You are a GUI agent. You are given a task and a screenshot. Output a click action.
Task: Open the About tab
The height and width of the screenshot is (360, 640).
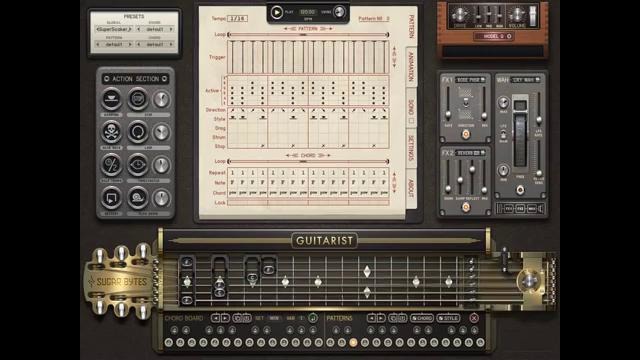tap(411, 188)
